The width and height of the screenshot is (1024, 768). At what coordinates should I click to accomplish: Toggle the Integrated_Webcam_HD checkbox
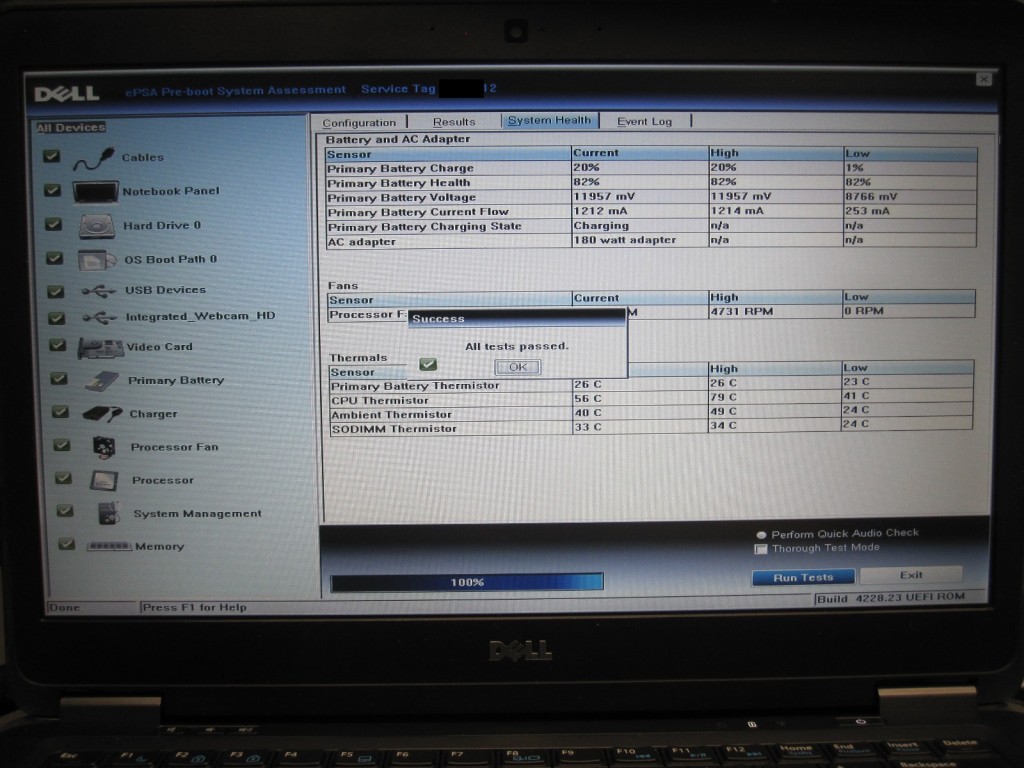point(57,318)
